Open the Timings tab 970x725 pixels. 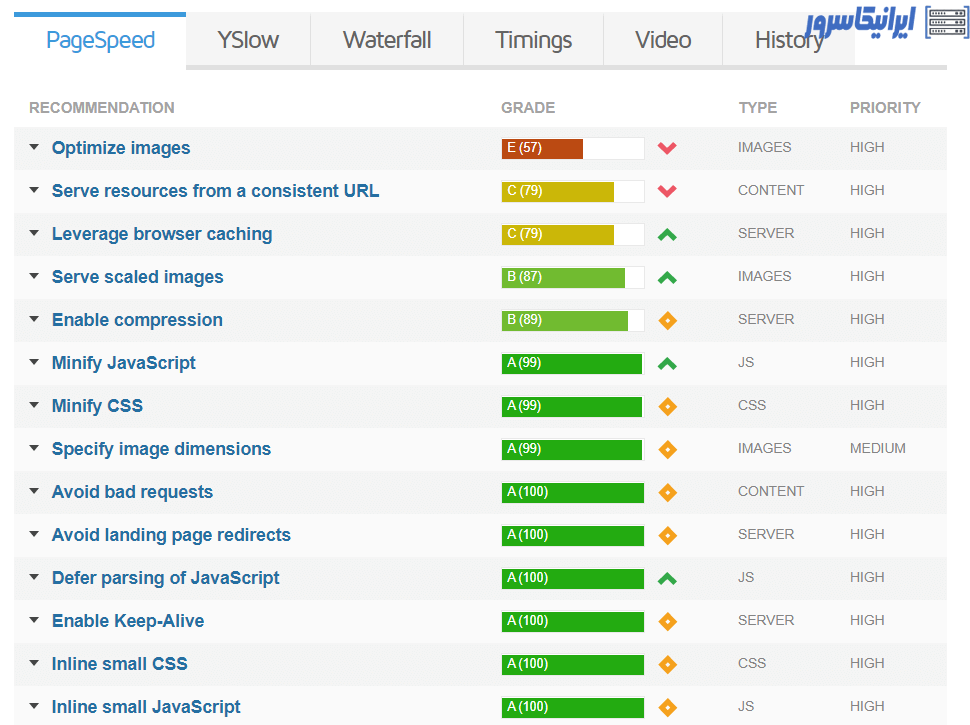[x=533, y=40]
